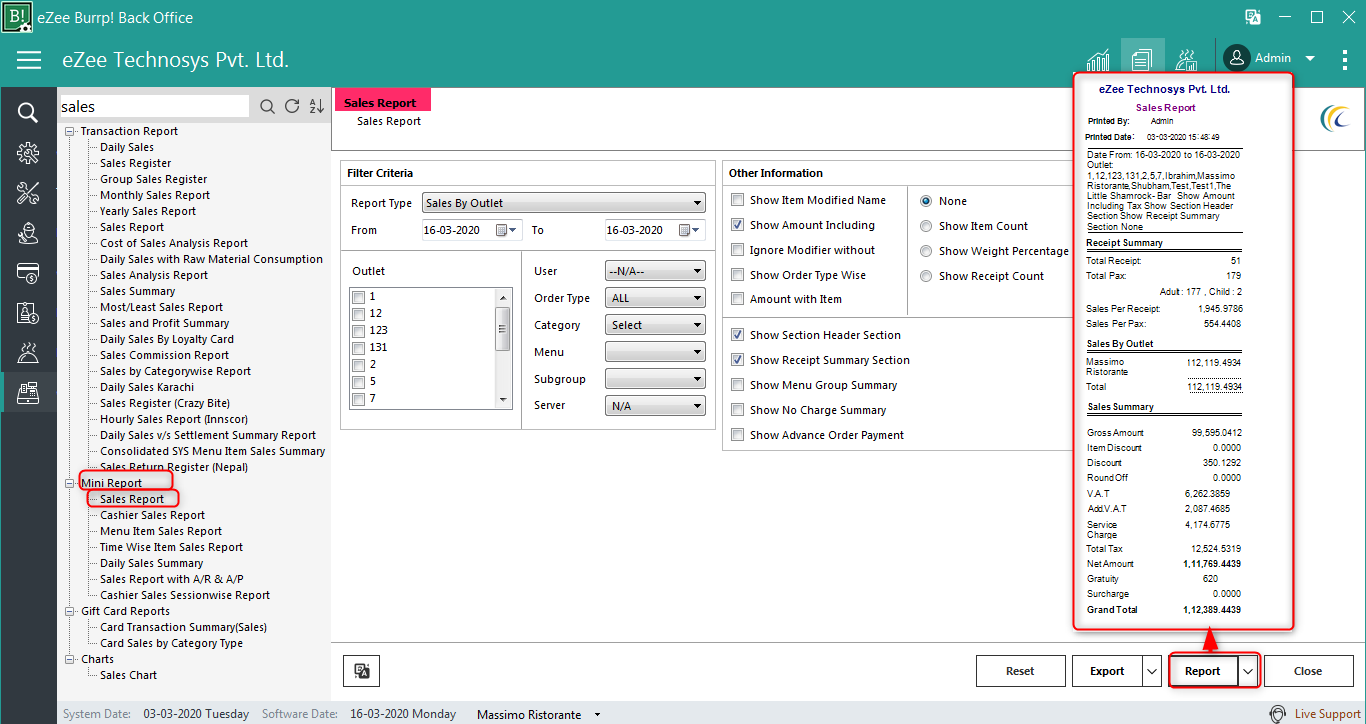Screen dimensions: 1366x724
Task: Open the invoice with dollar sidebar icon
Action: (28, 312)
